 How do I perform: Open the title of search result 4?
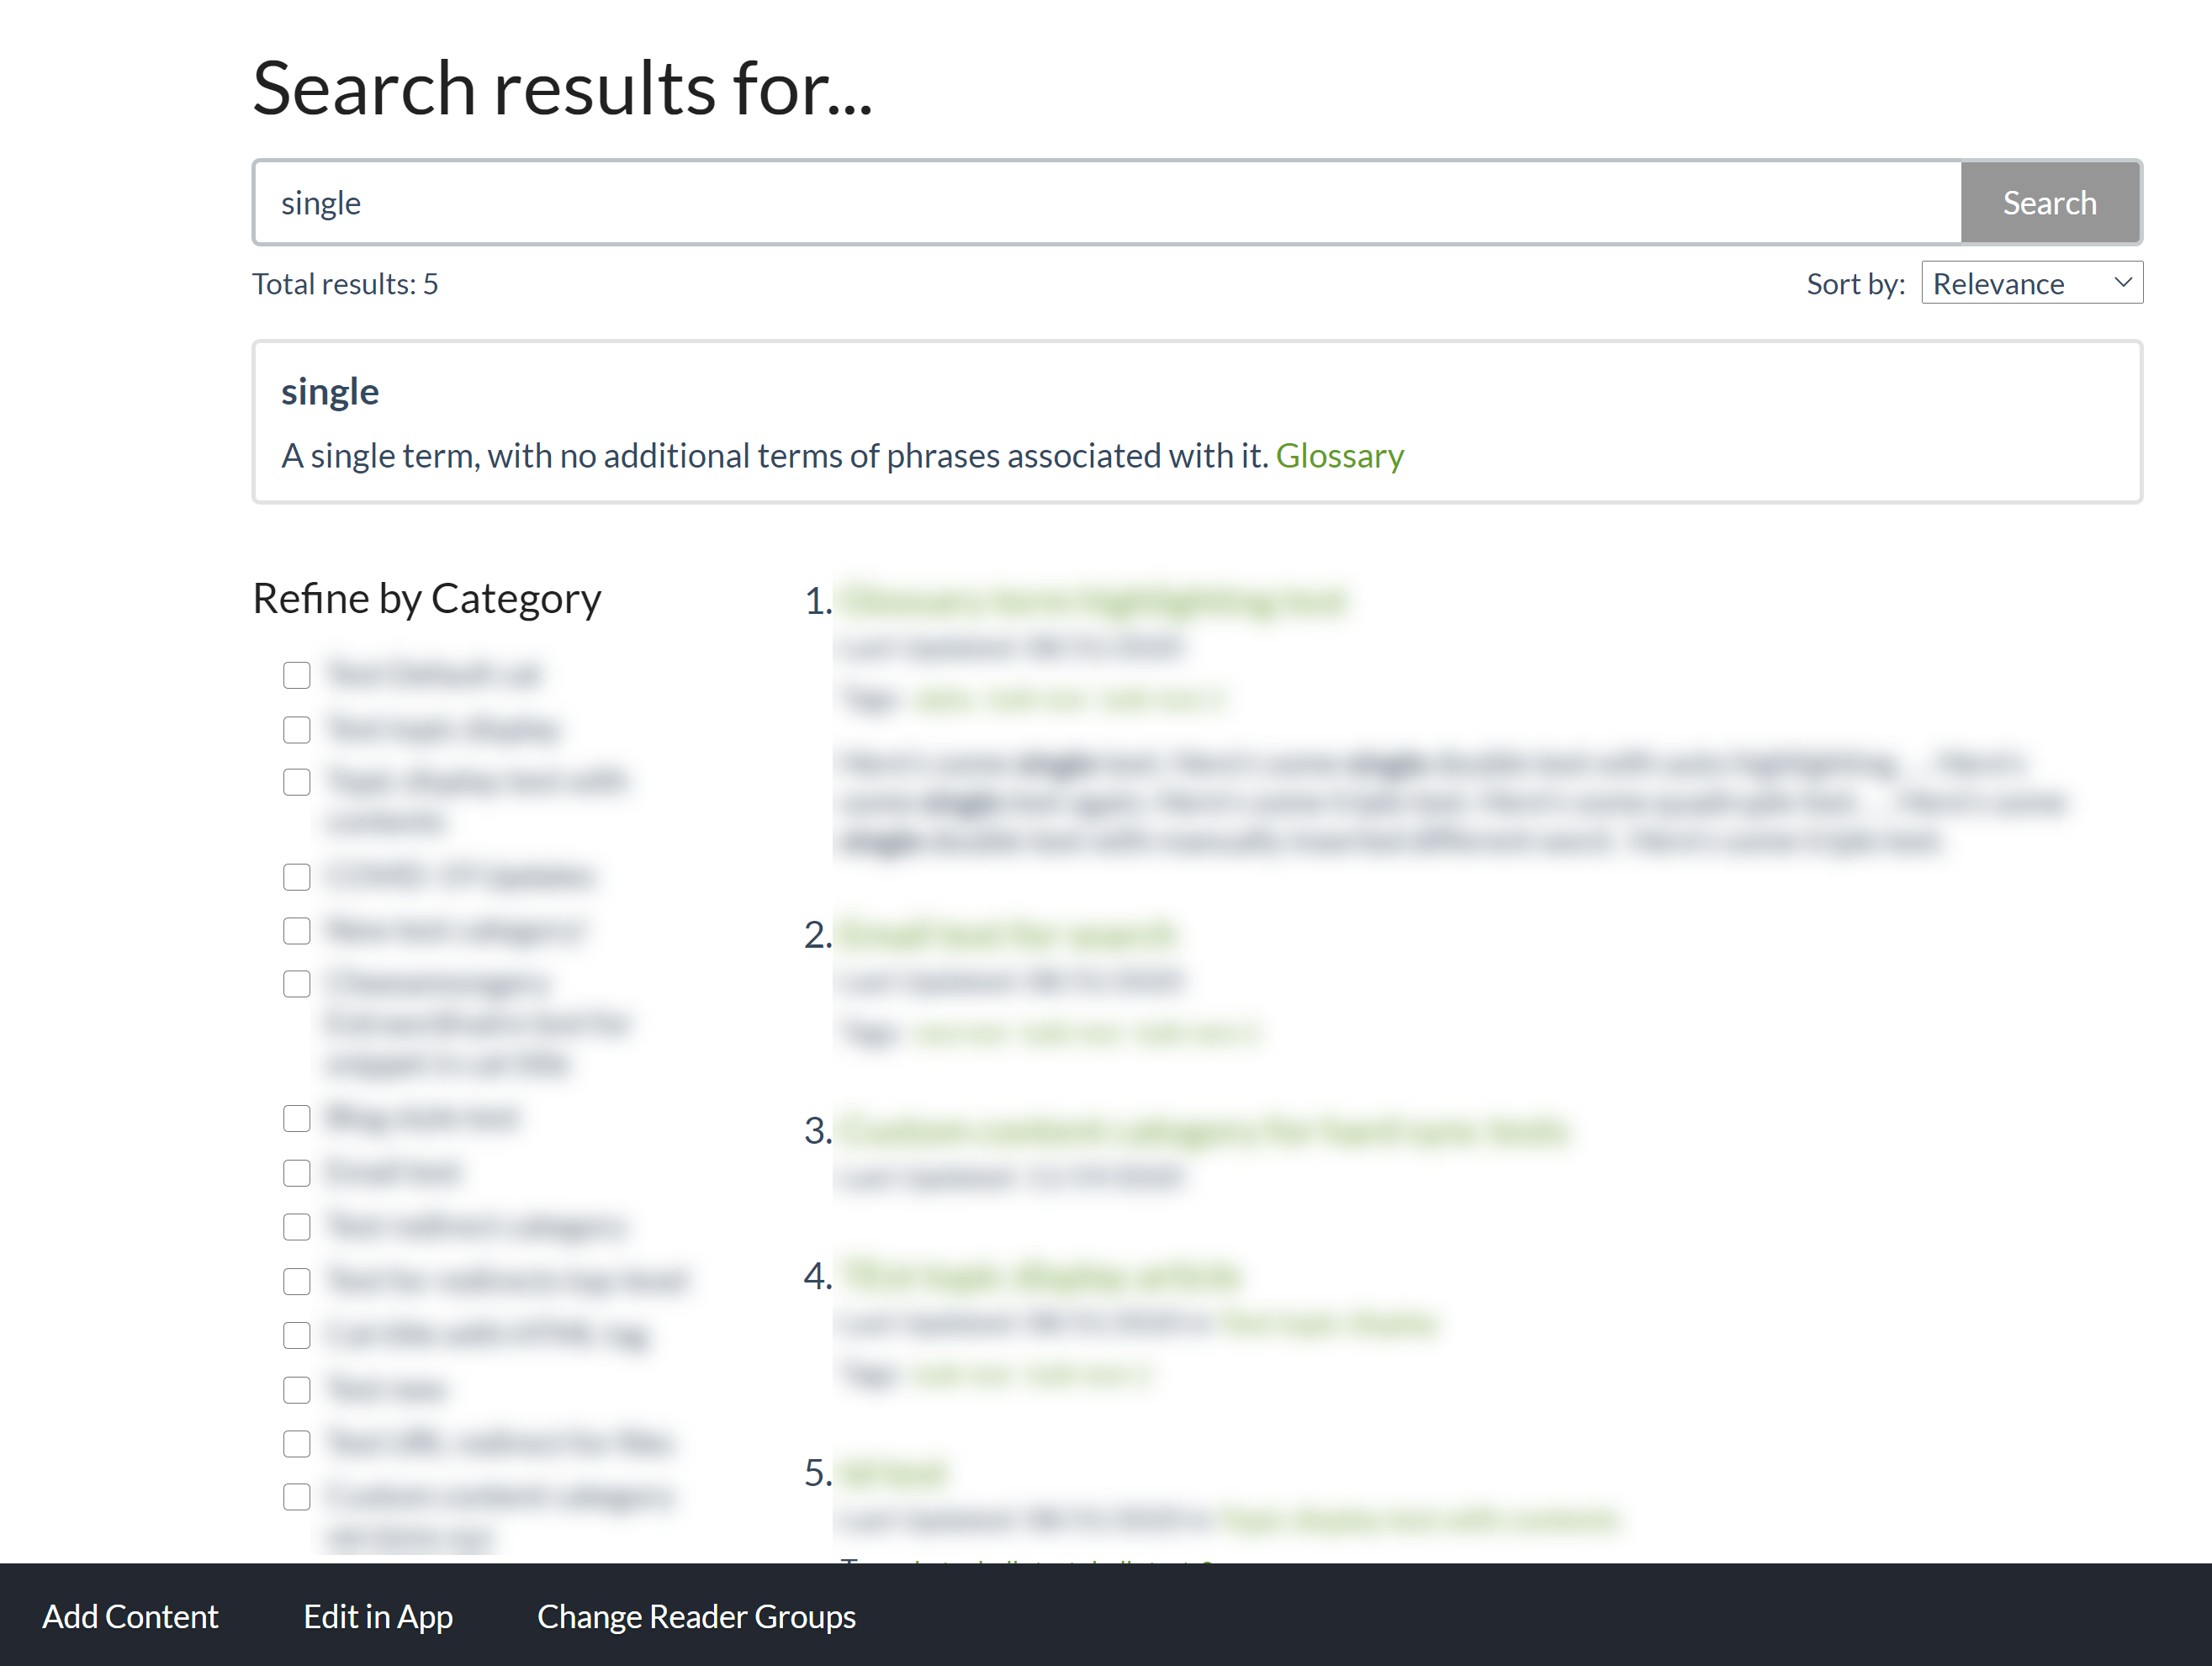pyautogui.click(x=1040, y=1276)
